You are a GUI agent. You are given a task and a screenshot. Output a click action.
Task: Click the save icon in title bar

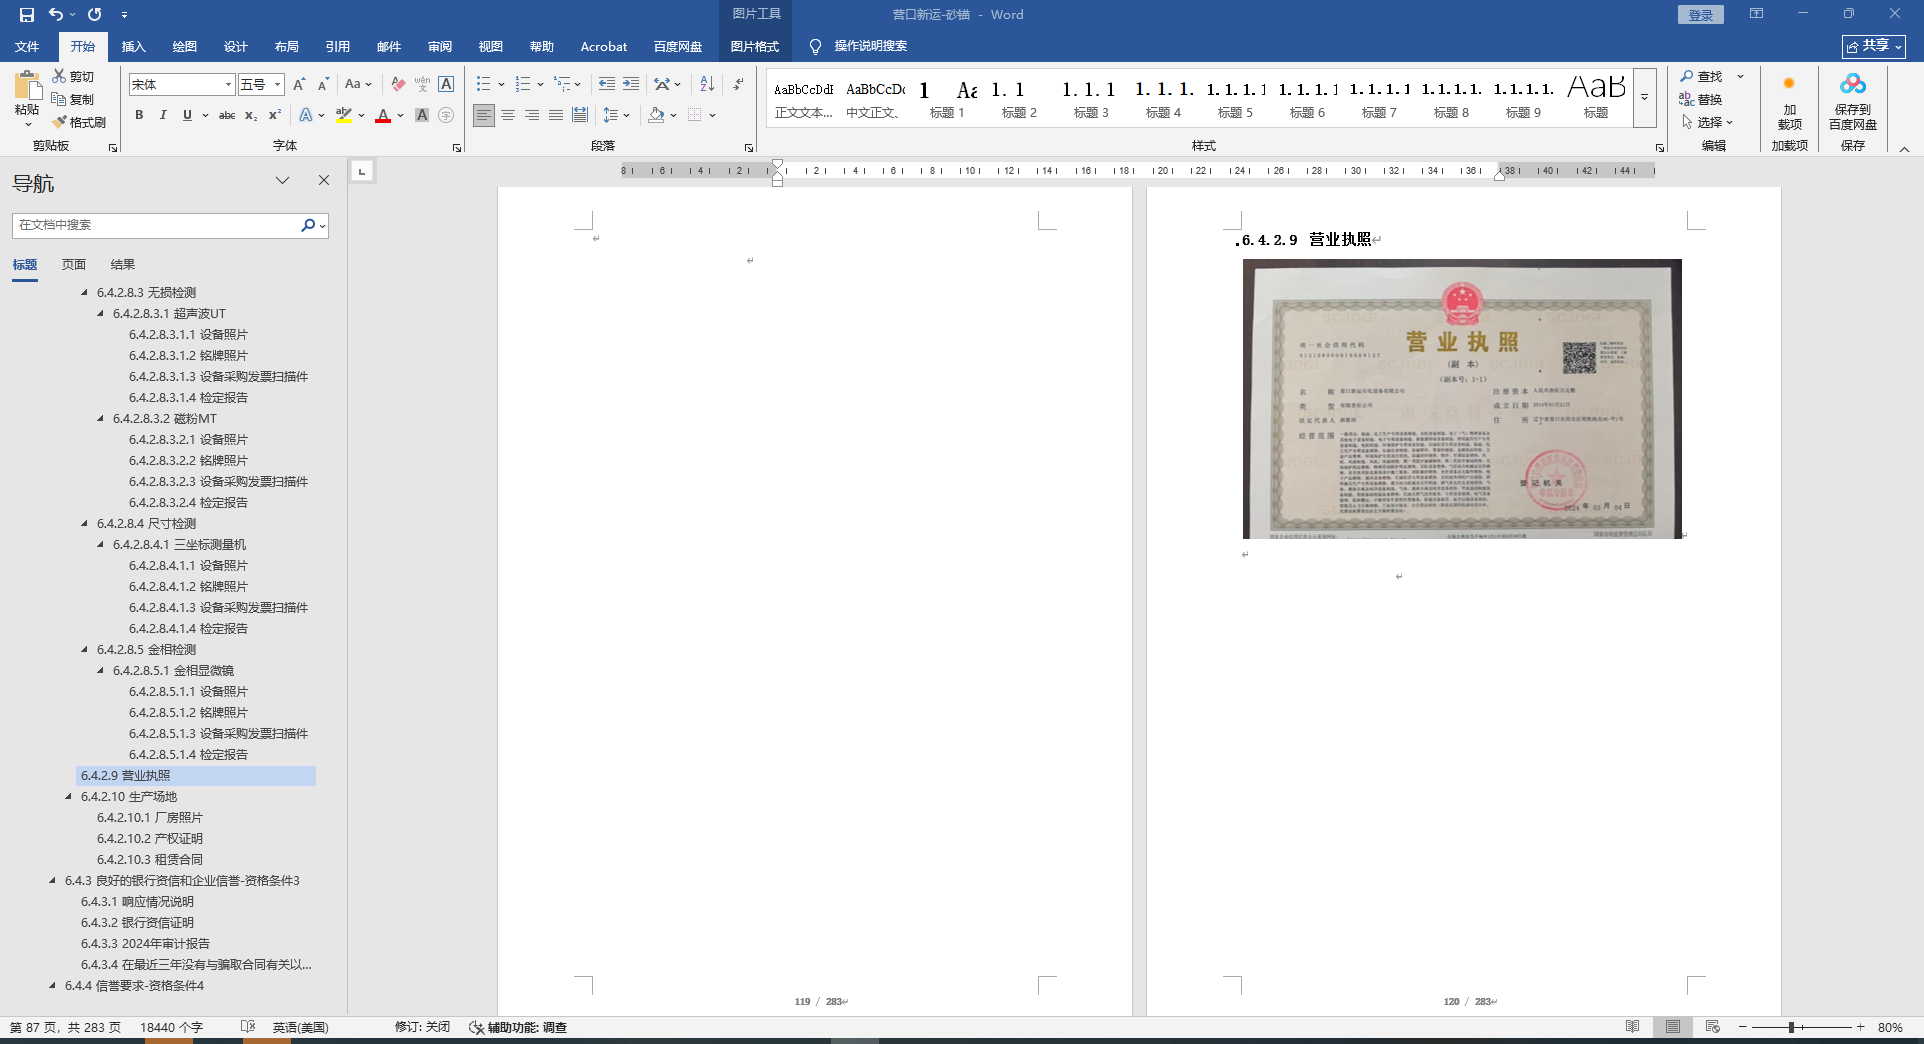coord(27,14)
